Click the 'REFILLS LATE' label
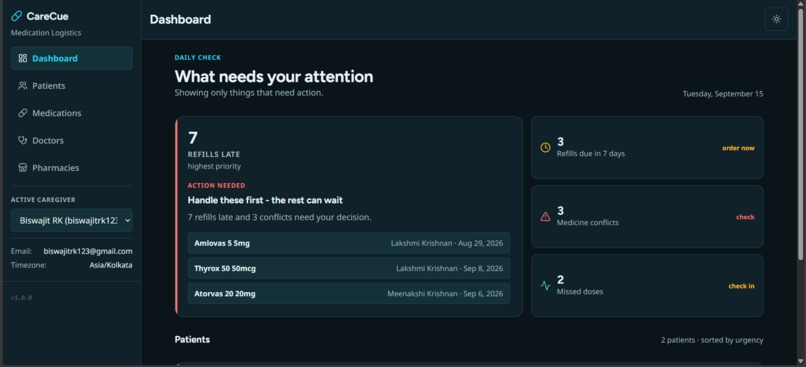The image size is (806, 367). coord(214,154)
